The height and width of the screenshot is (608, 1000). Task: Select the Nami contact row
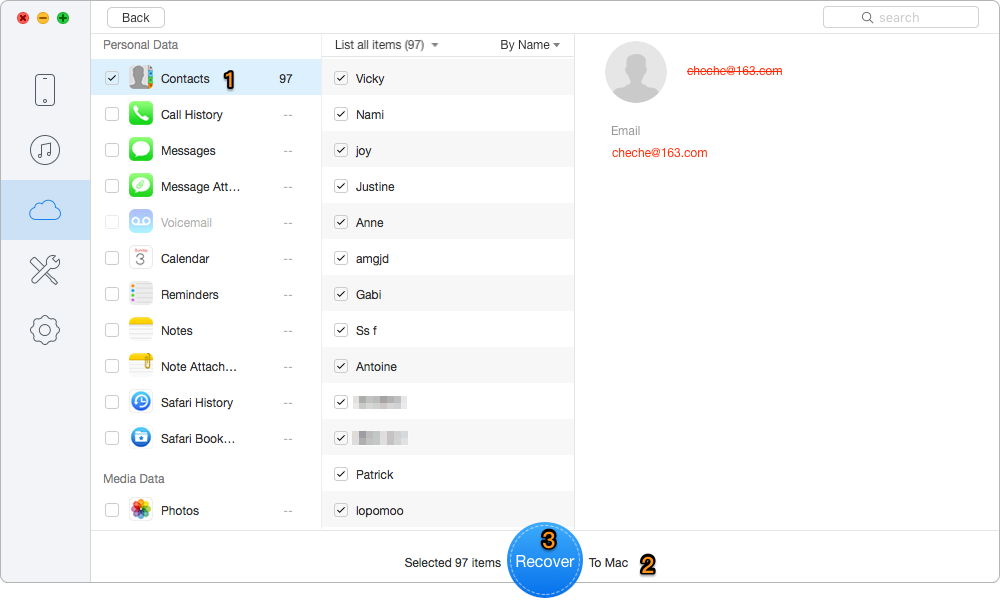point(448,114)
